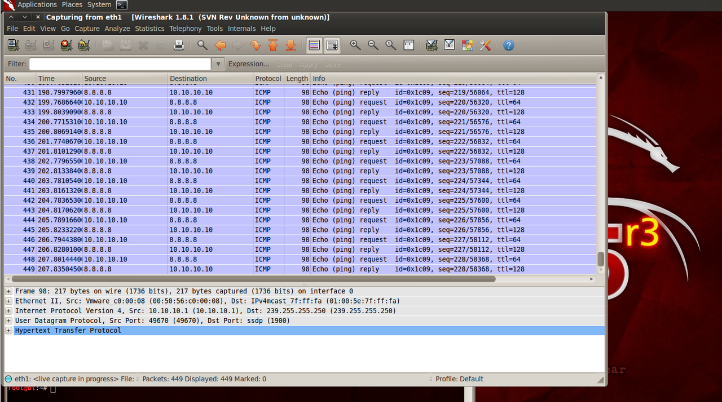Screen dimensions: 722x402
Task: Open the Statistics menu
Action: click(150, 29)
